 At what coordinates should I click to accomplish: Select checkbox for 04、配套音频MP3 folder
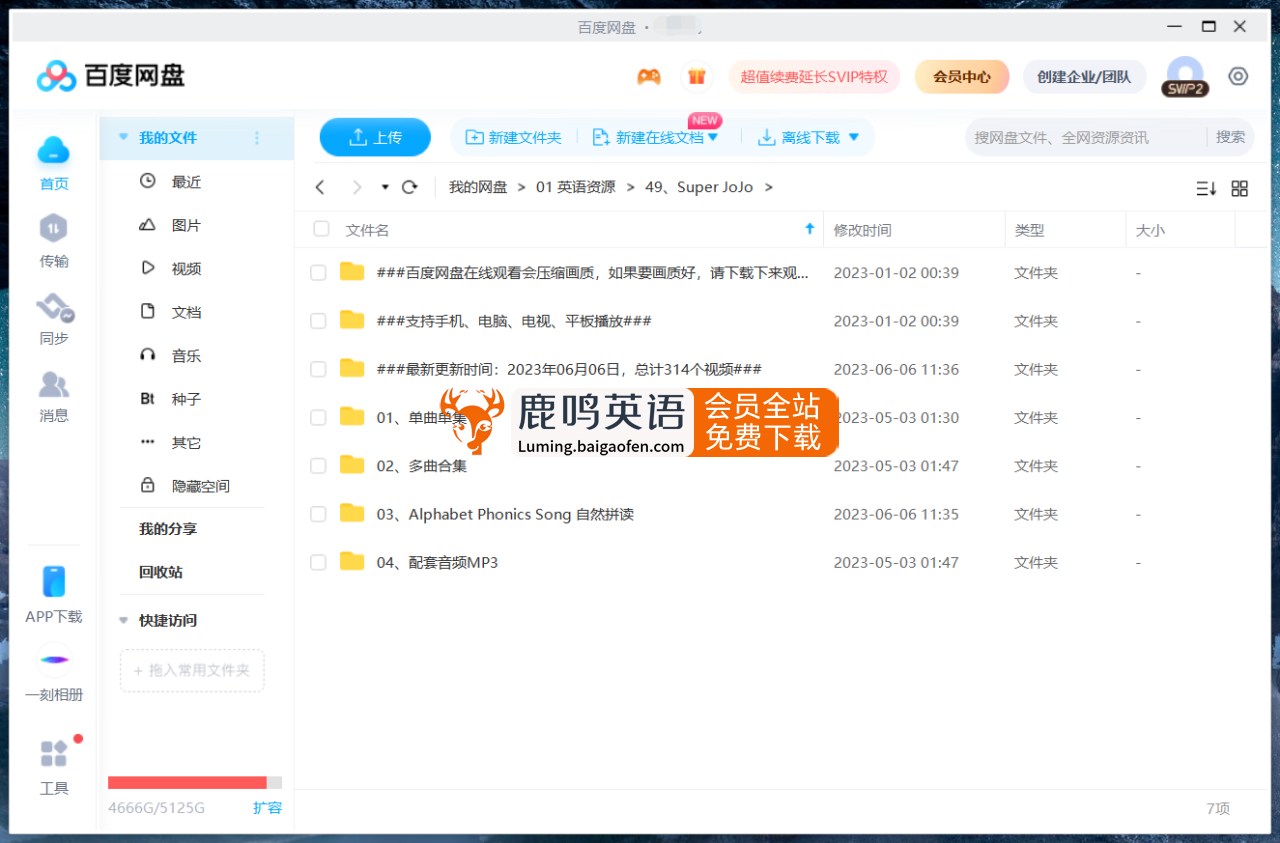point(318,563)
